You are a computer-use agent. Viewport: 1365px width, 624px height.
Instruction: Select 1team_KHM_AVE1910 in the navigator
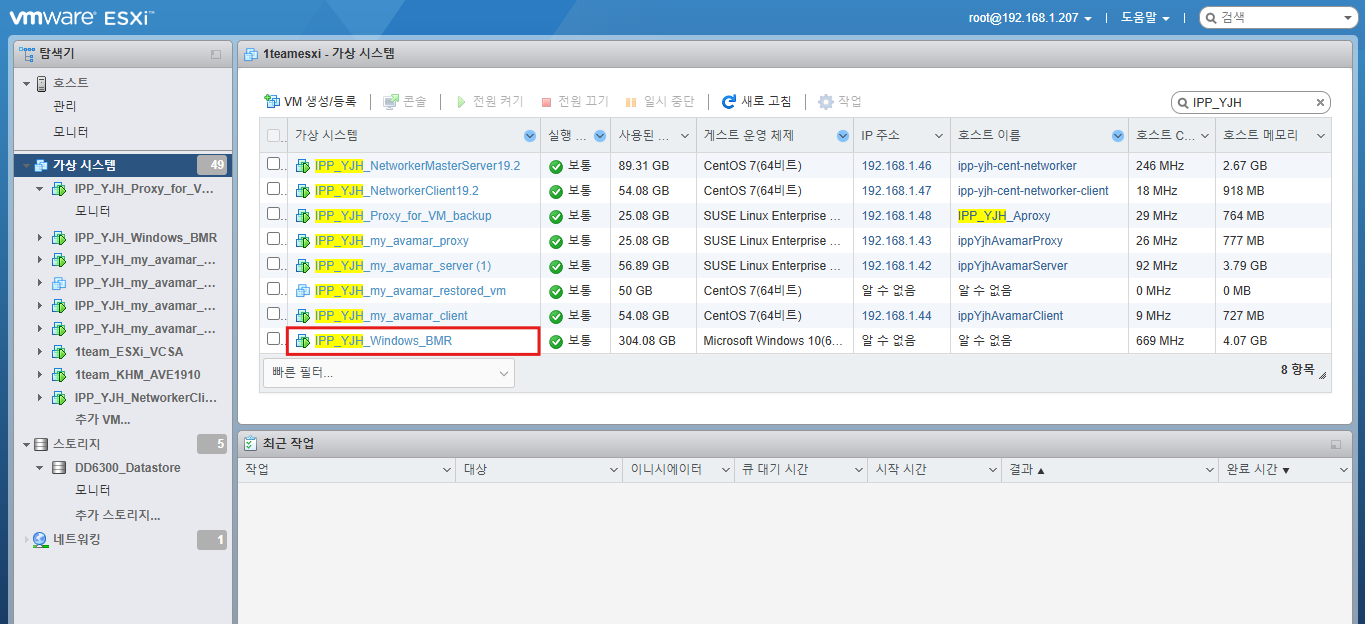click(x=138, y=375)
